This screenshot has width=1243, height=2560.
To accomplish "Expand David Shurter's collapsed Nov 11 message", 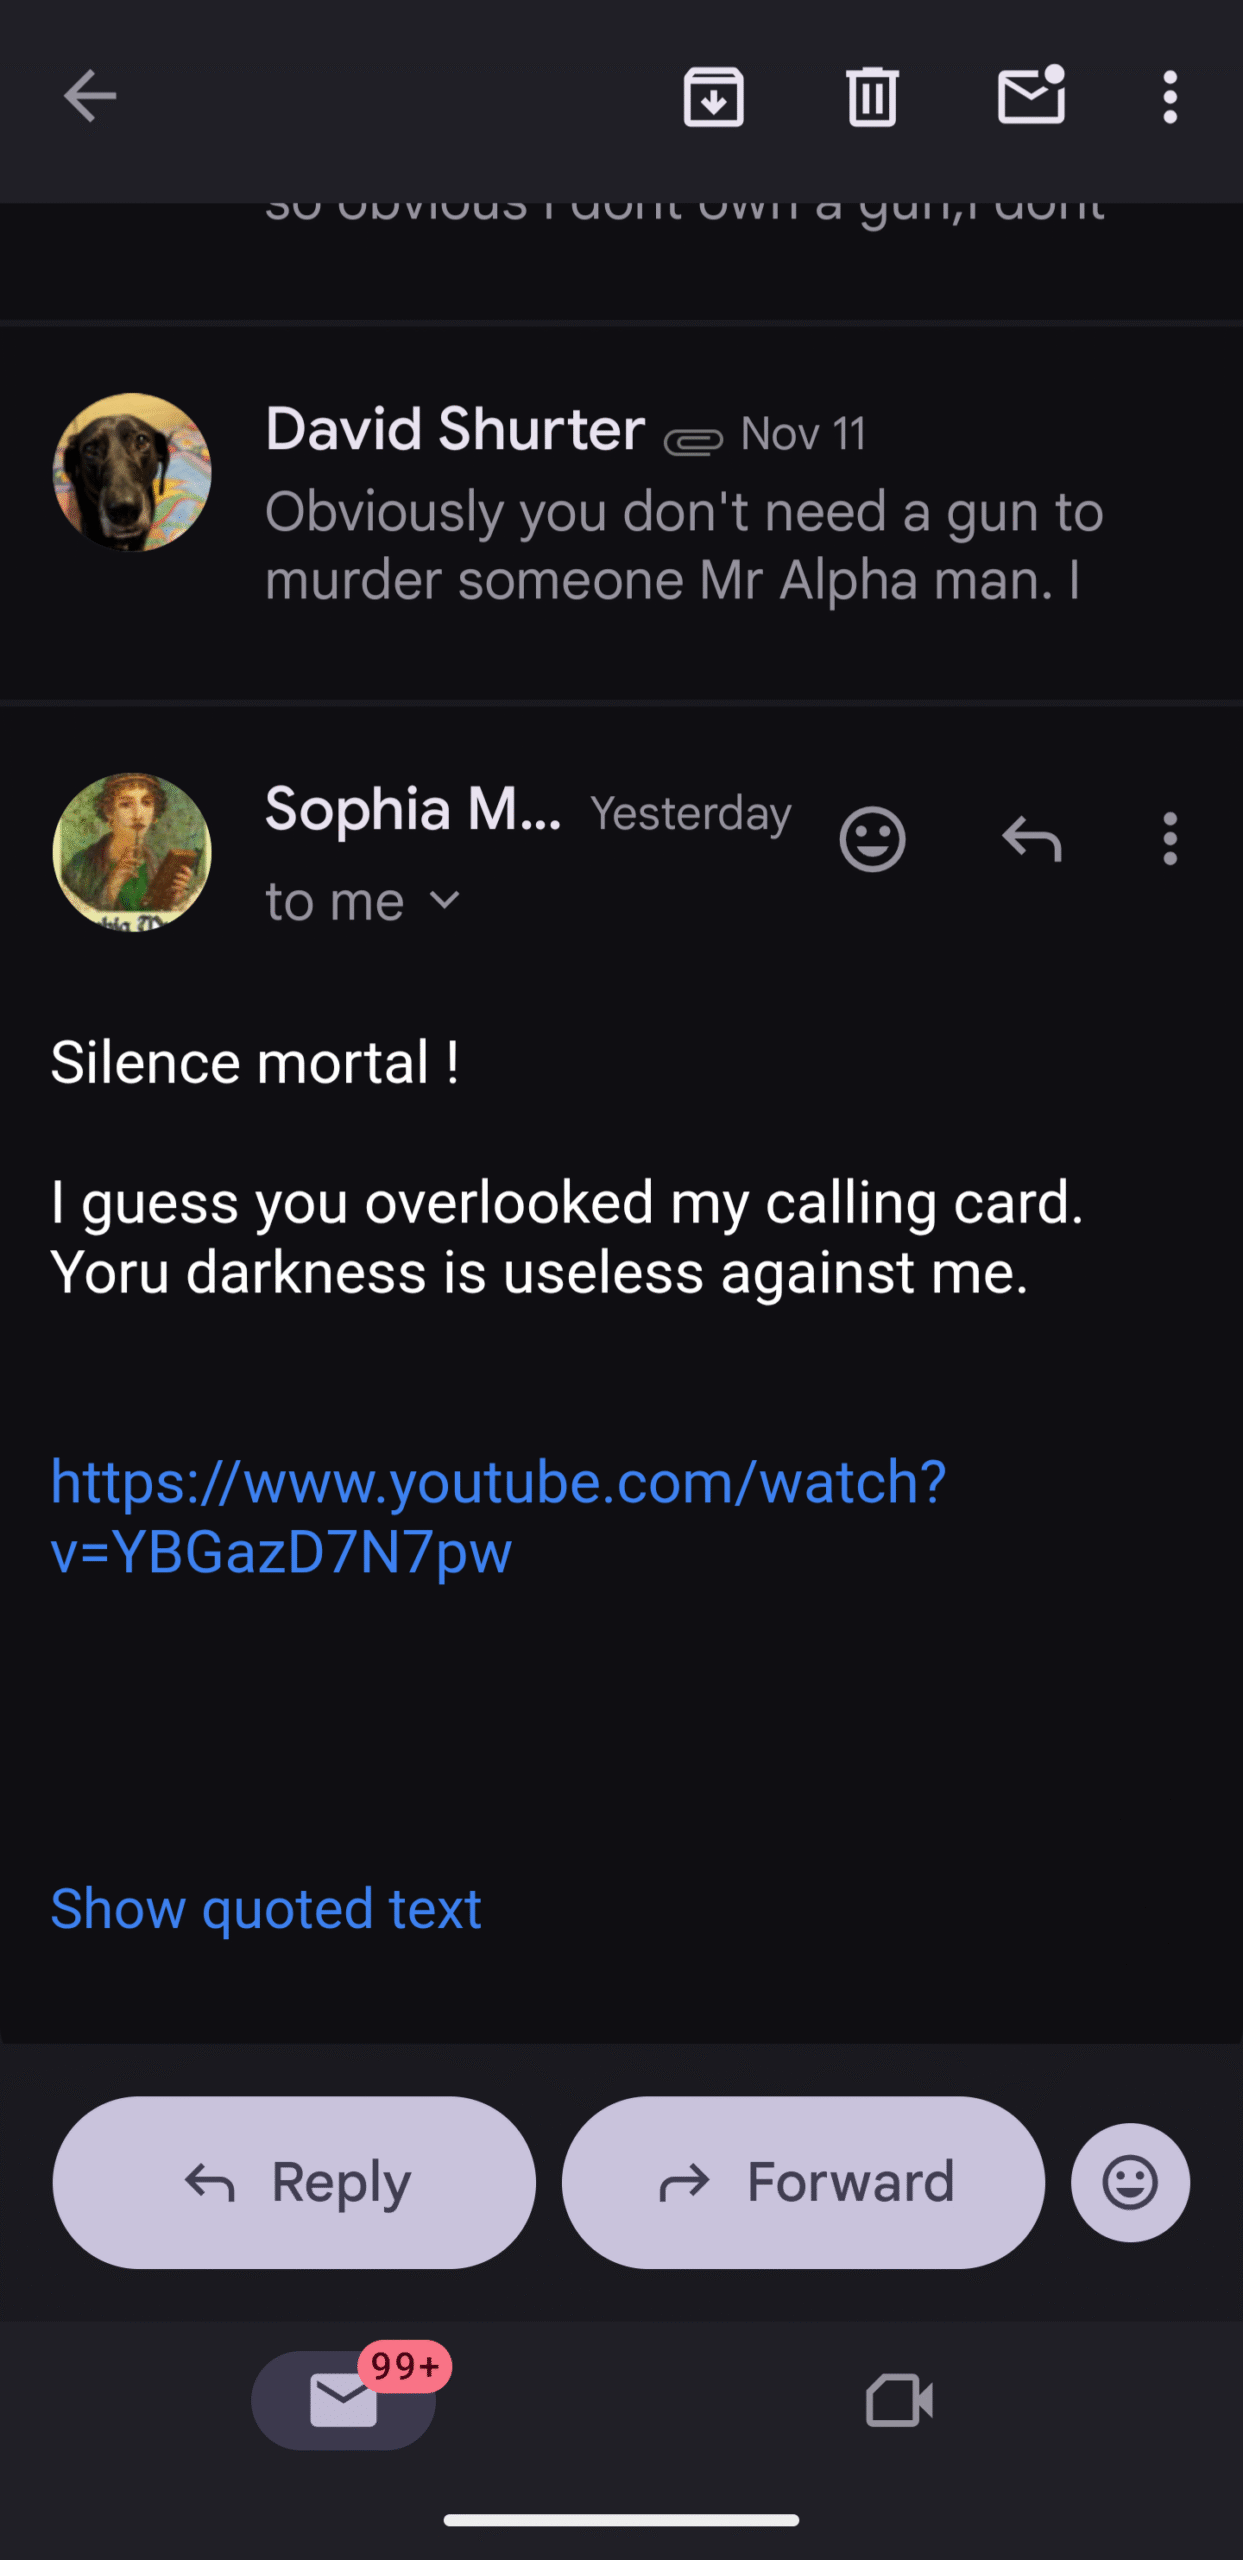I will pos(684,510).
